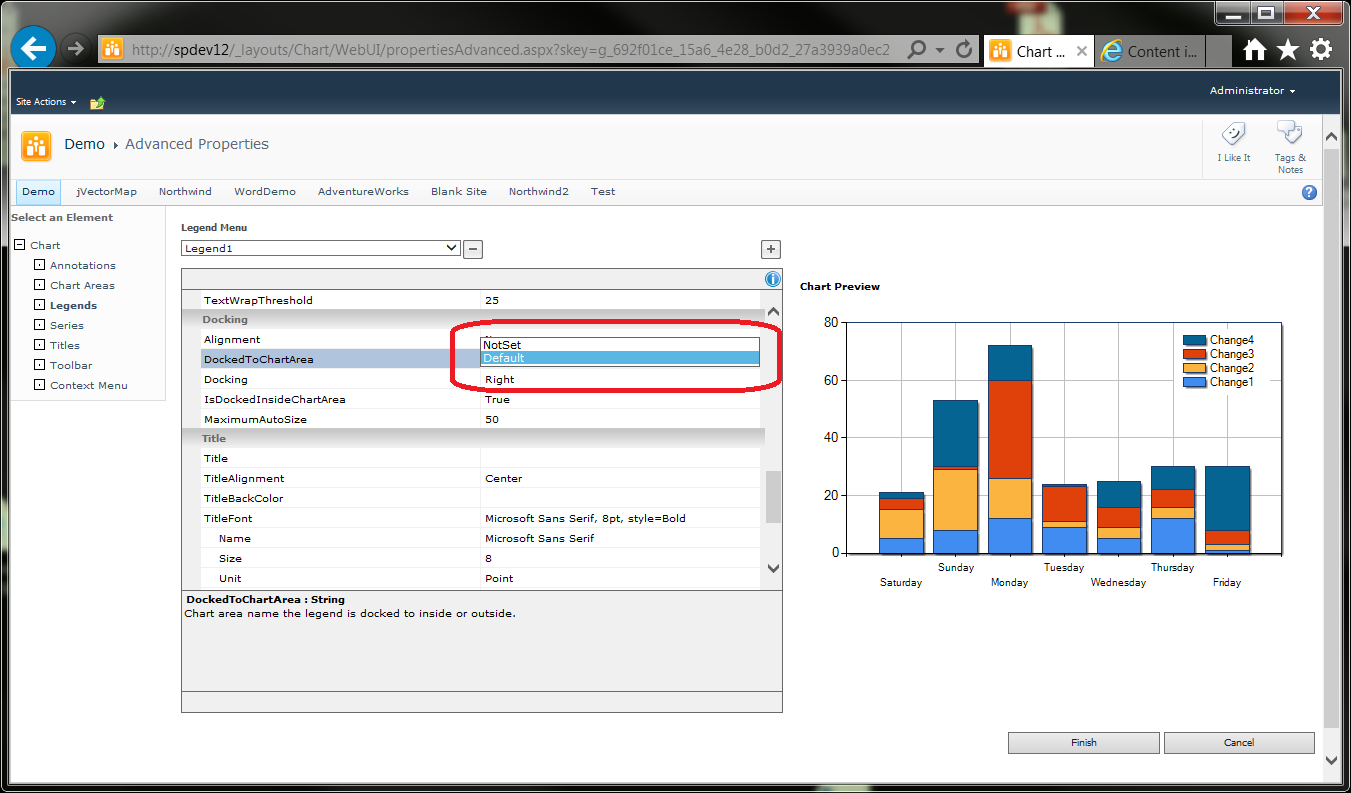The width and height of the screenshot is (1351, 793).
Task: Click the Cancel button
Action: coord(1239,743)
